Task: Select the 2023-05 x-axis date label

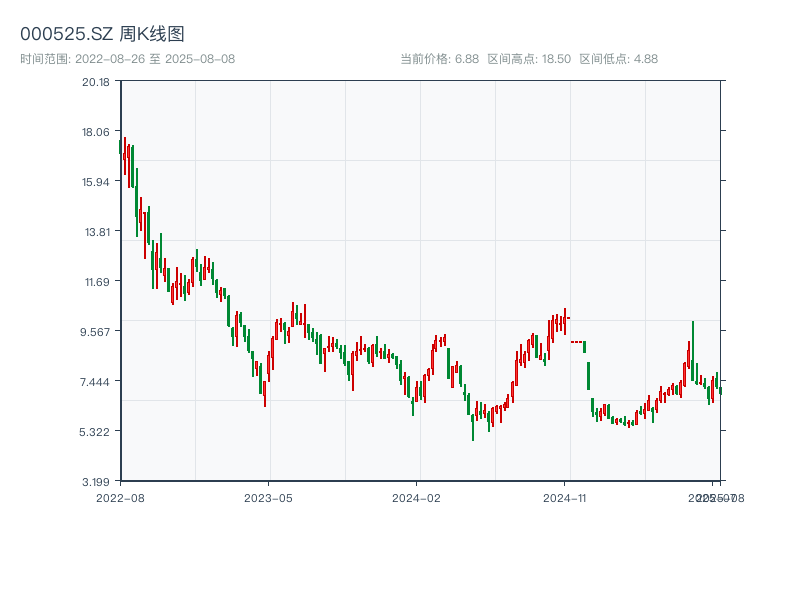Action: click(x=269, y=497)
